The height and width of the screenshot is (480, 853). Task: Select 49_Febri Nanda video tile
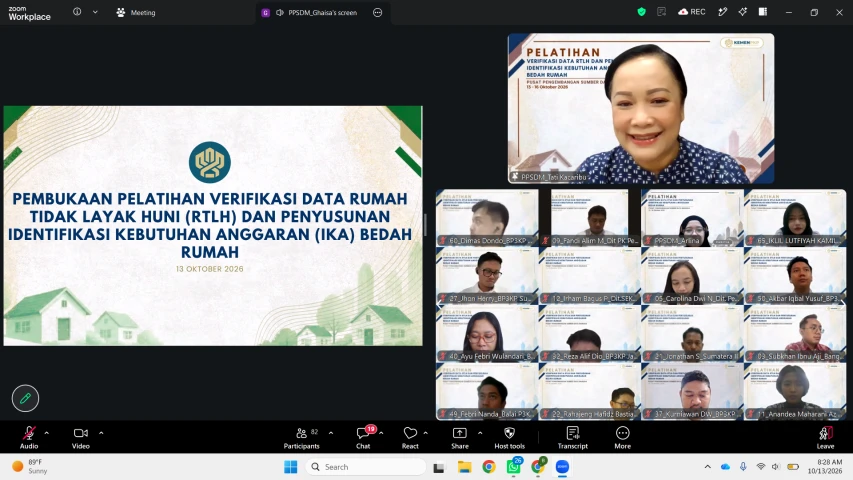pyautogui.click(x=487, y=392)
